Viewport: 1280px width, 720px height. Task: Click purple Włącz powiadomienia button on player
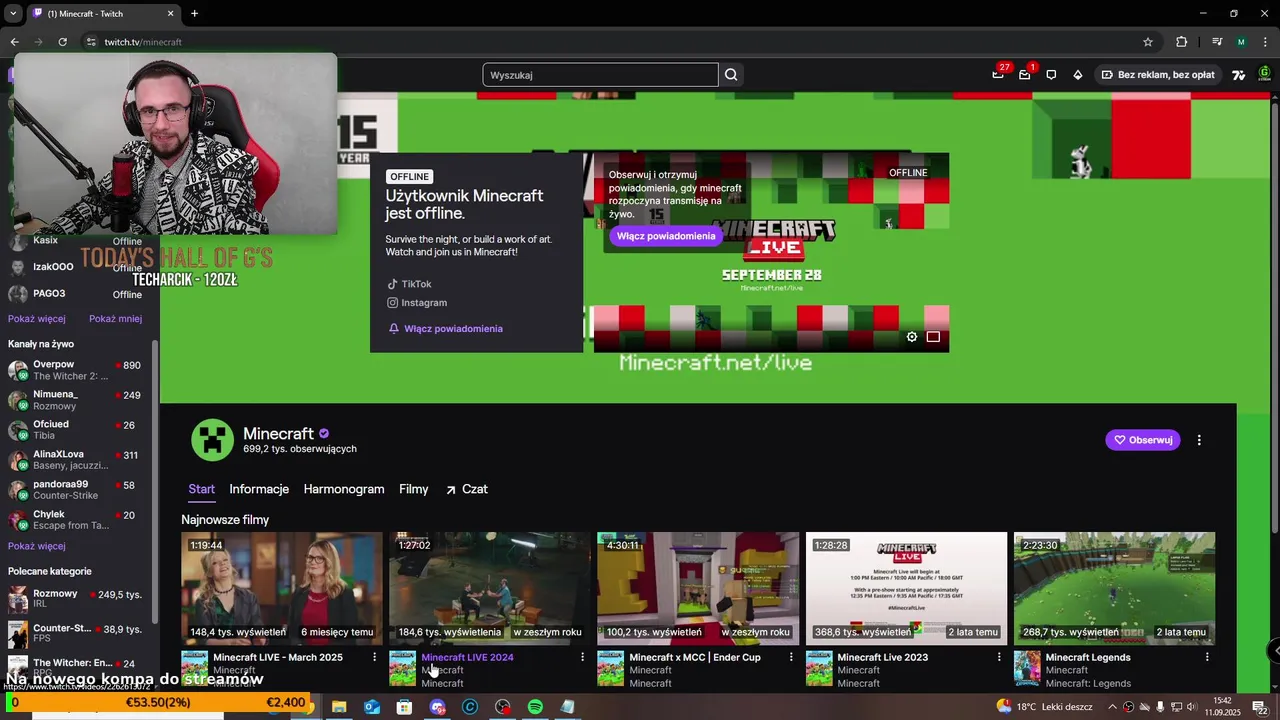pyautogui.click(x=666, y=236)
